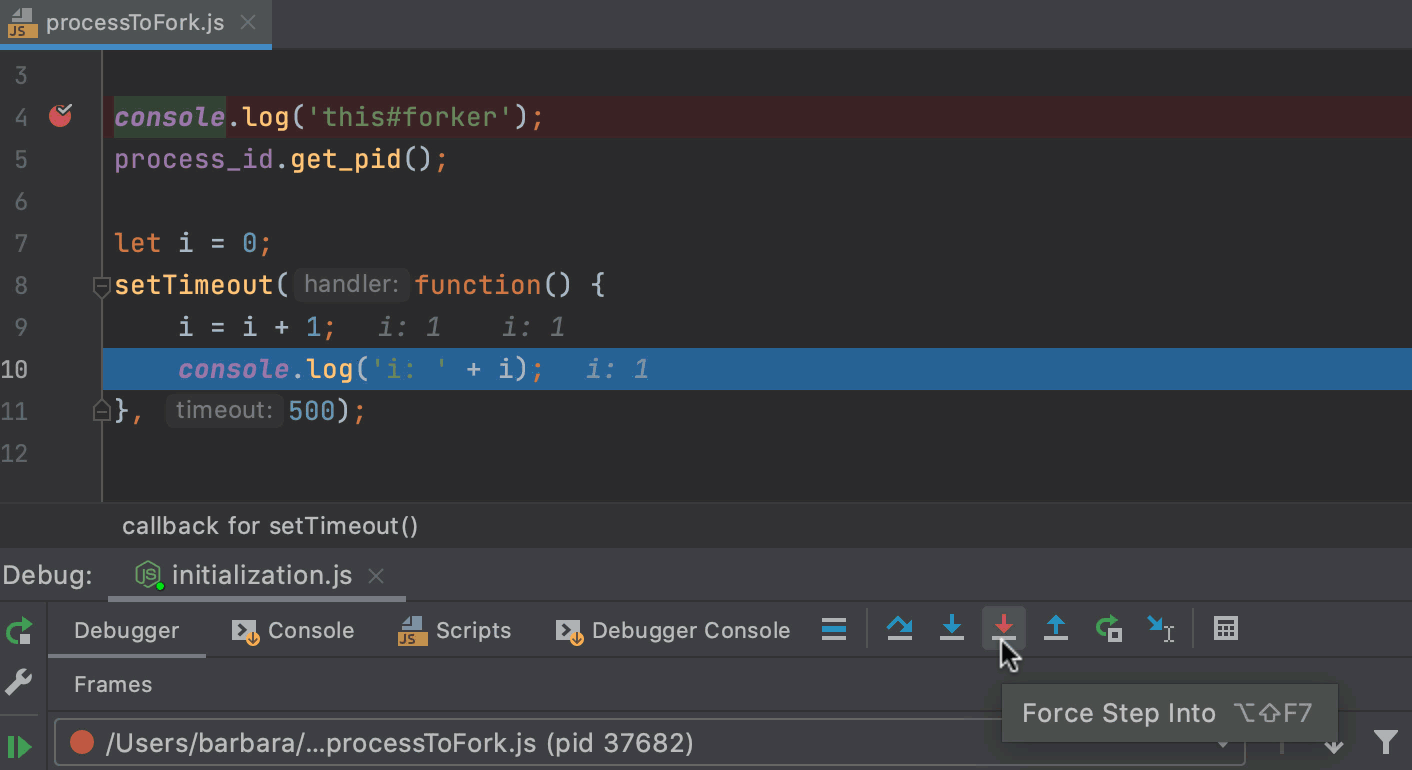
Task: Click inside 'this#forker' string on line 4
Action: pos(408,117)
